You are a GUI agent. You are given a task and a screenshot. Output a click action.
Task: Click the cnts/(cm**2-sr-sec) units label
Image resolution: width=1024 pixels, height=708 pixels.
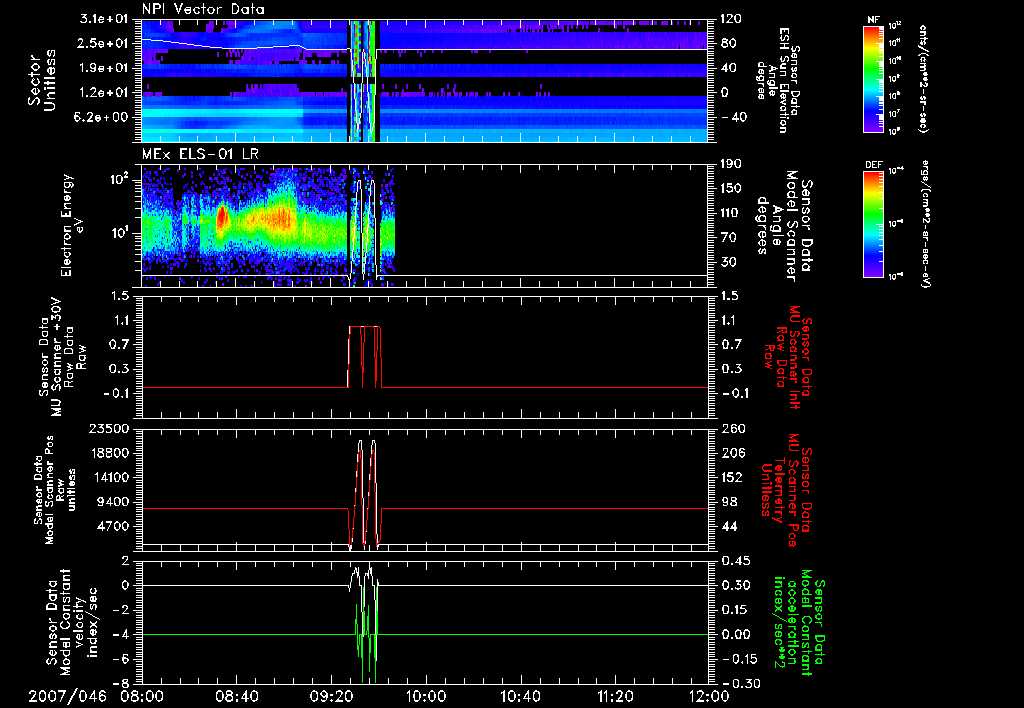click(923, 79)
